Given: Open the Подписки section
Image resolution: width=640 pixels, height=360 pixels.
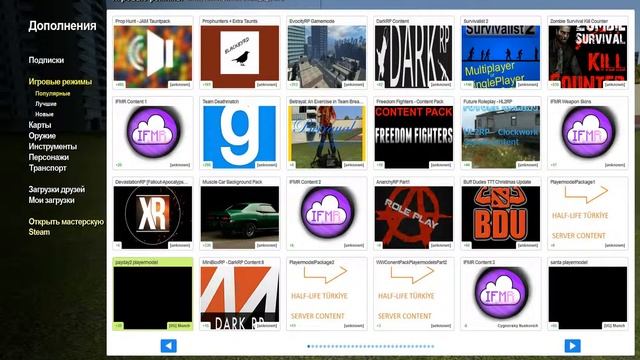Looking at the screenshot, I should 46,60.
